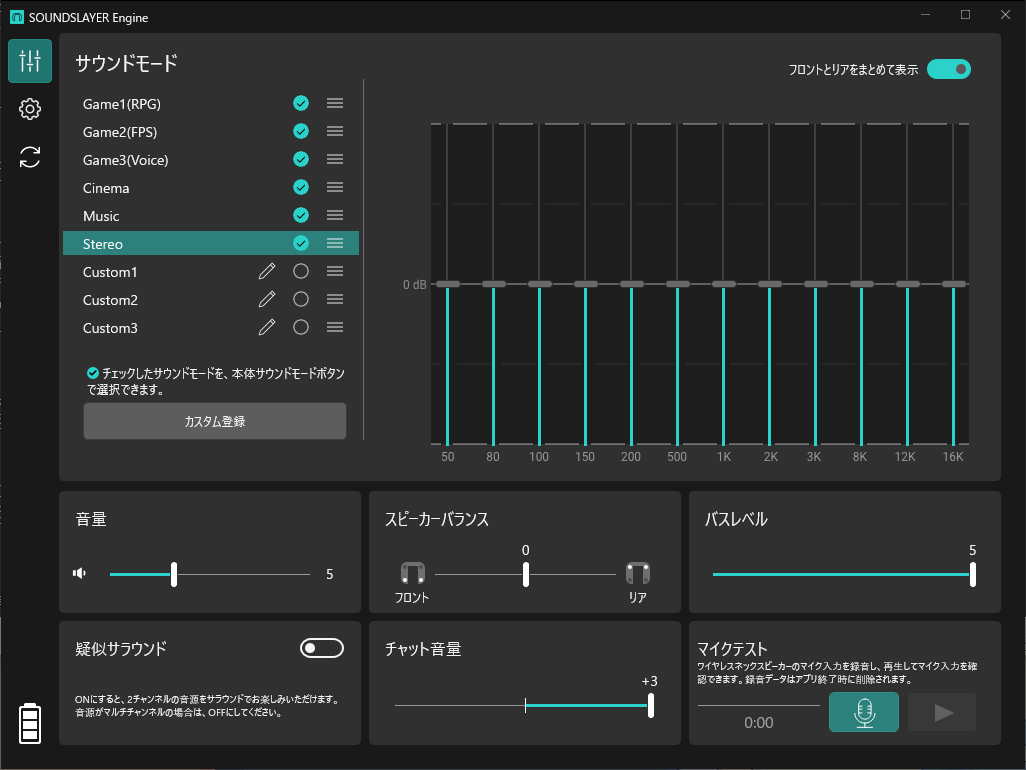The width and height of the screenshot is (1026, 770).
Task: Start mic test recording with microphone button
Action: (864, 712)
